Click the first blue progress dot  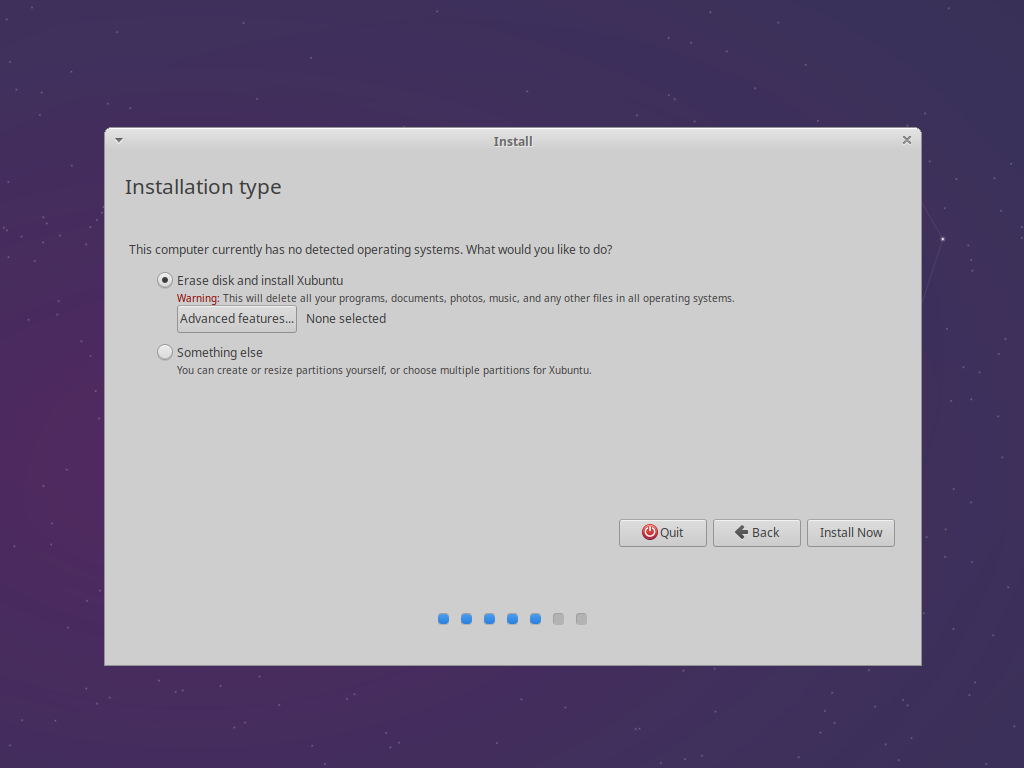point(443,619)
